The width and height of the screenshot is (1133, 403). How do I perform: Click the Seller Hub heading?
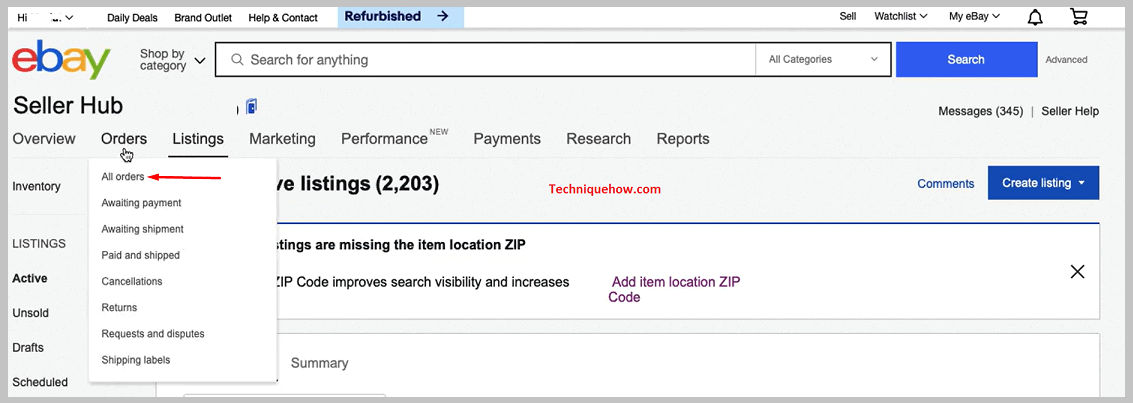click(x=68, y=106)
